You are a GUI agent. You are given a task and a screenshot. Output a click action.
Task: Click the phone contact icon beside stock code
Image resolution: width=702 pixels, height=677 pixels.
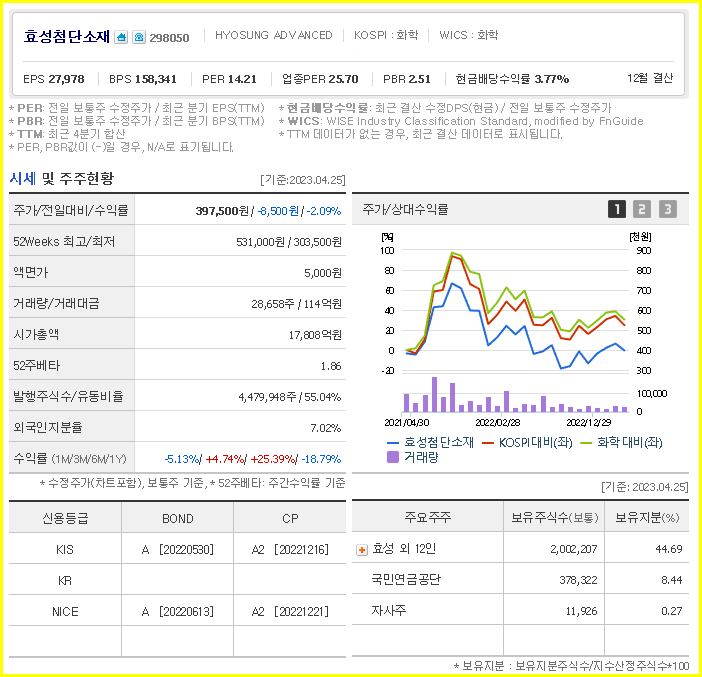[x=139, y=37]
